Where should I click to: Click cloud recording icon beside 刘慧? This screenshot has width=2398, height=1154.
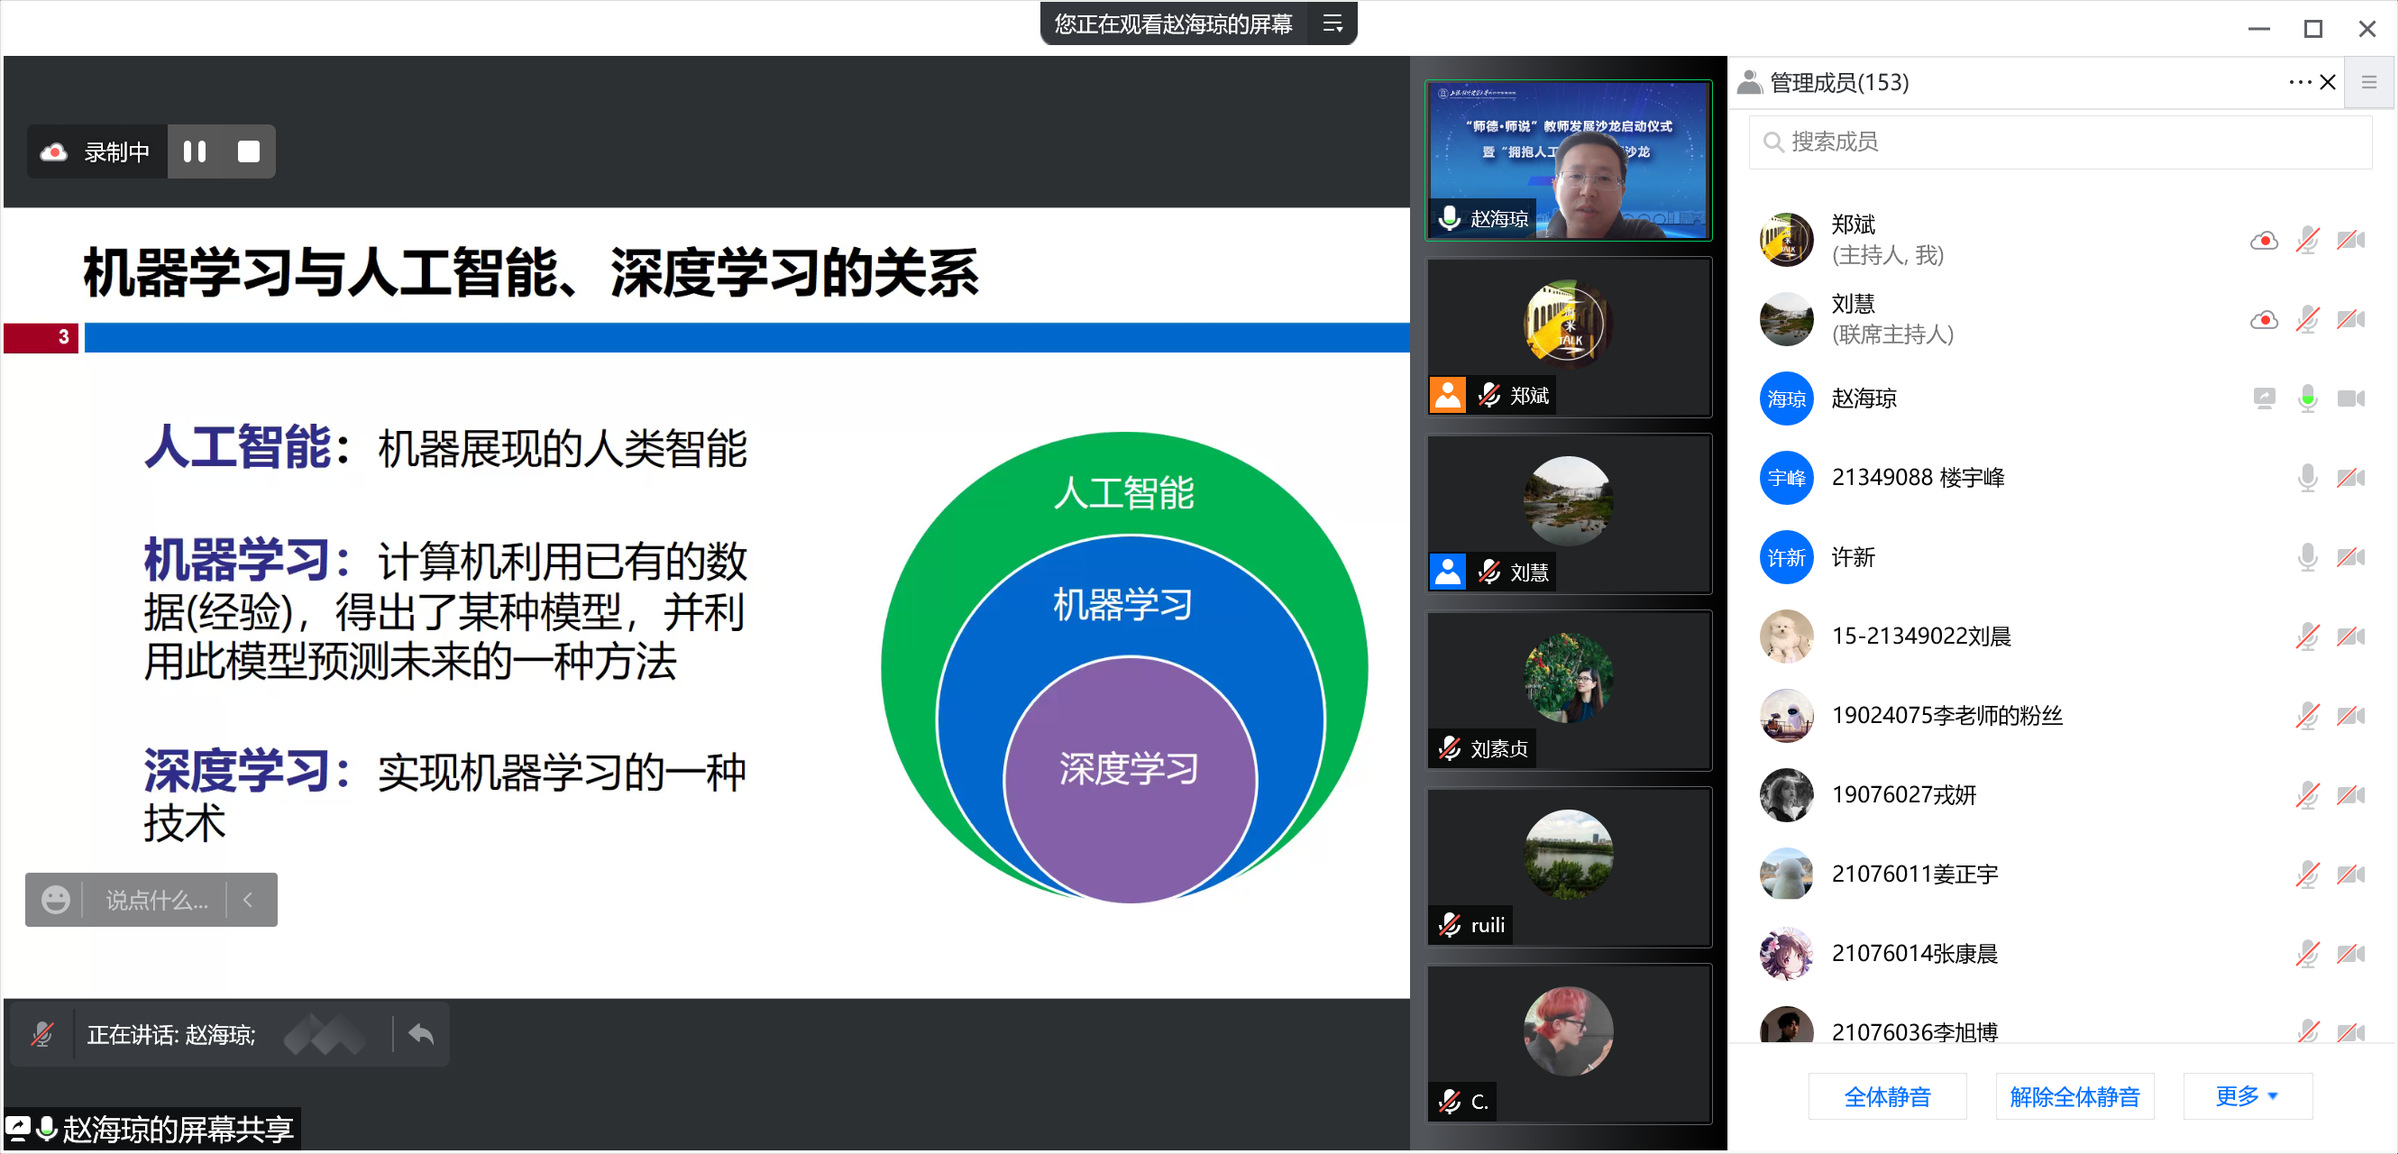pos(2264,320)
